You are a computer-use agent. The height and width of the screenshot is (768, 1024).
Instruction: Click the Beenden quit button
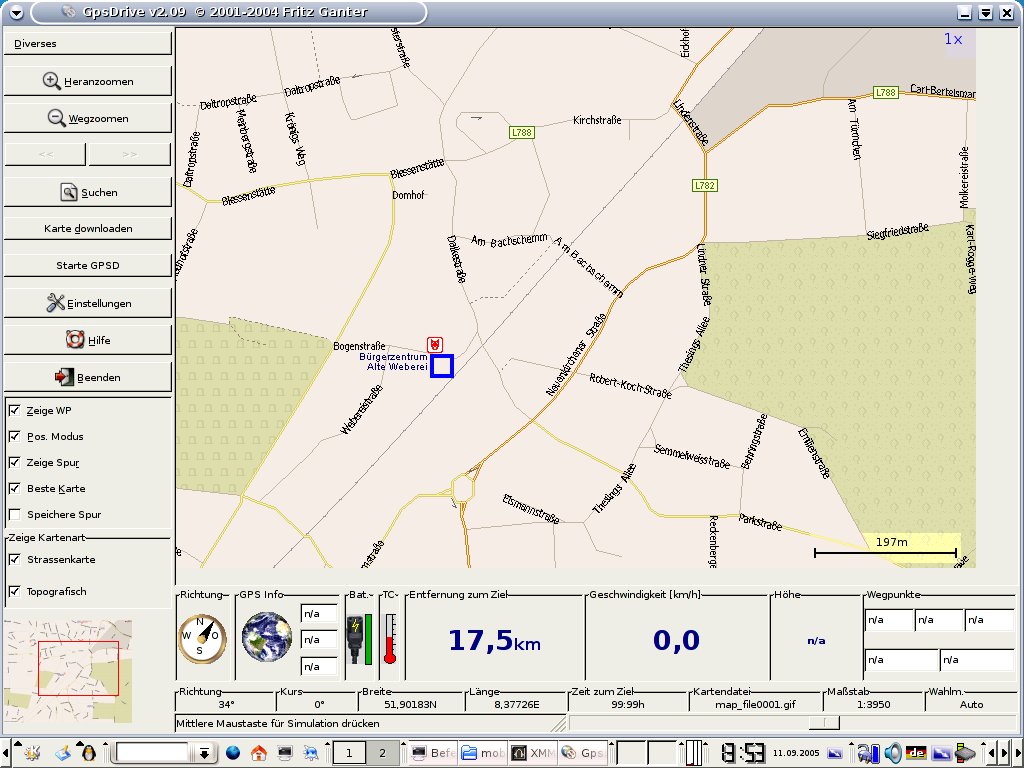click(x=88, y=377)
